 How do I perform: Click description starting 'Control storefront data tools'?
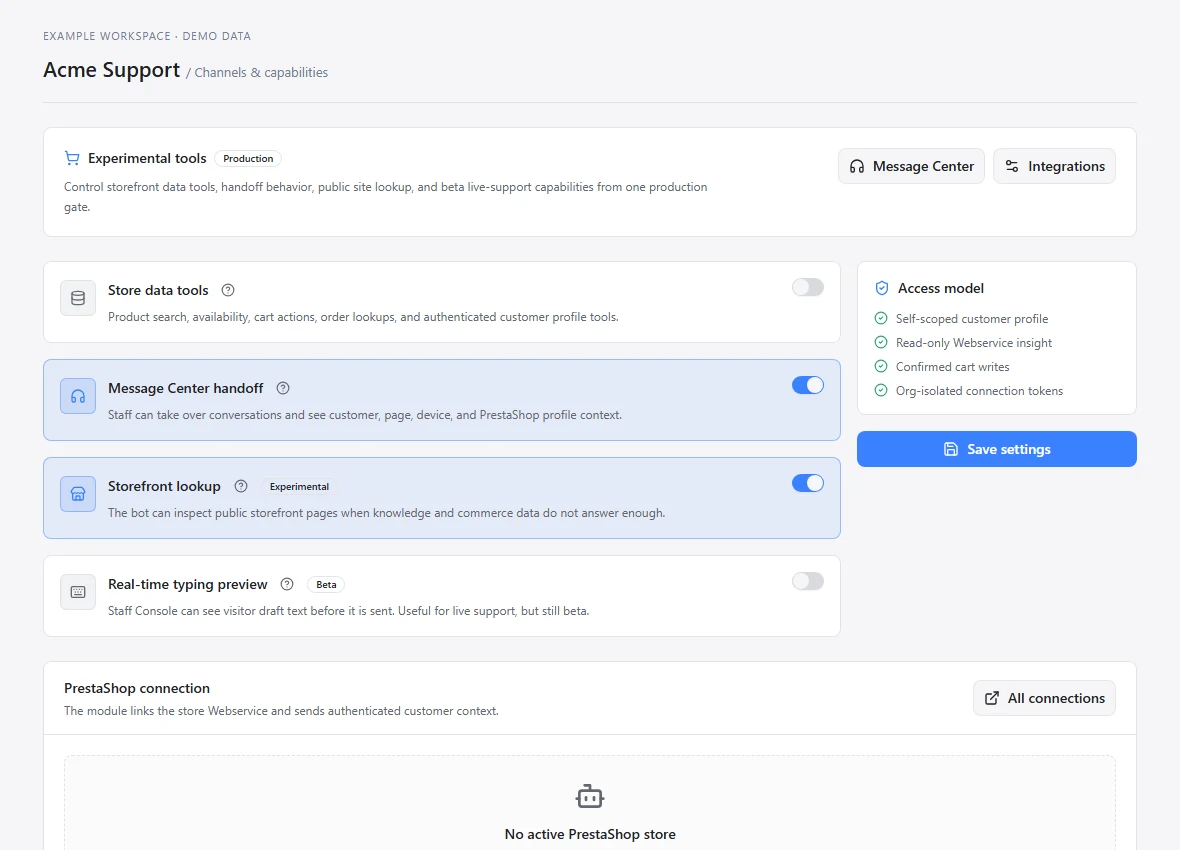pyautogui.click(x=385, y=197)
